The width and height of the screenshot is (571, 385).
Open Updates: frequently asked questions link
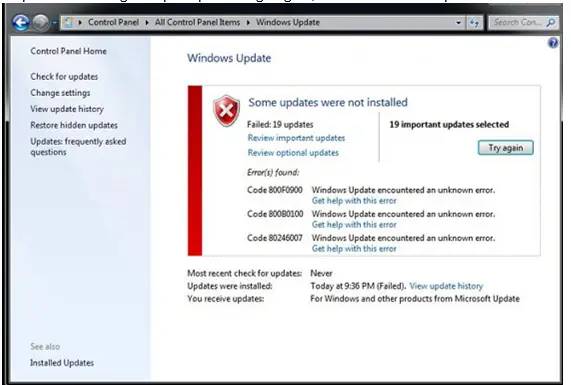tap(78, 146)
